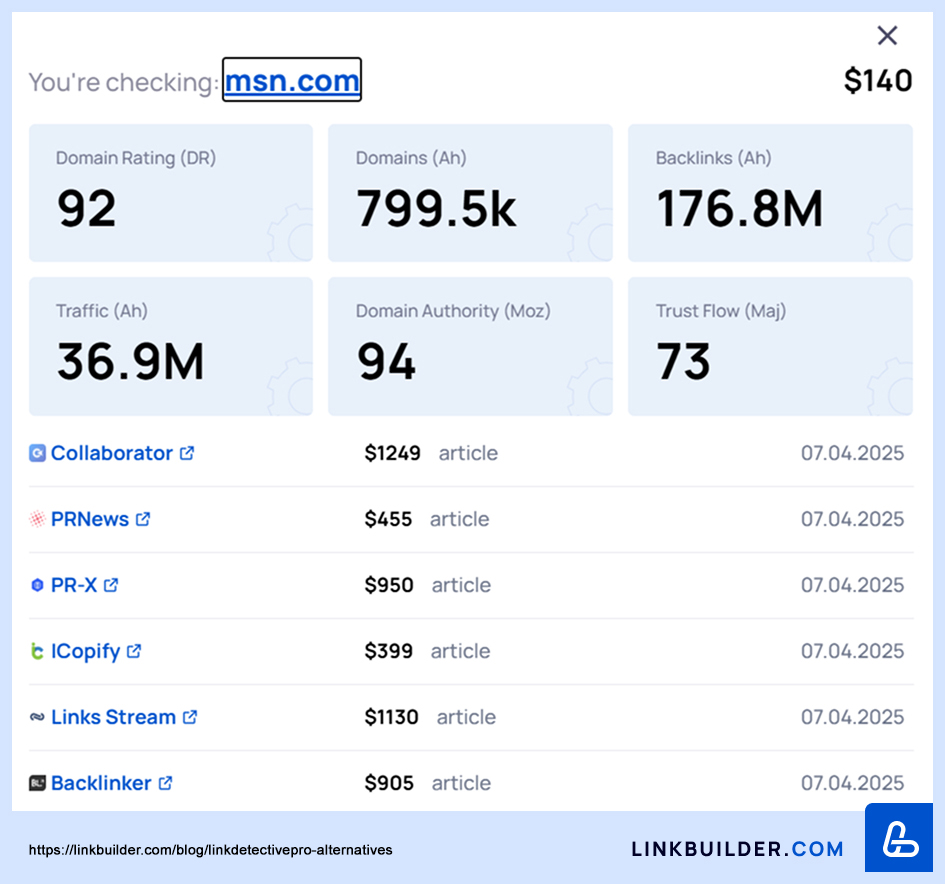Select the Domain Rating (DR) card
Viewport: 945px width, 884px height.
click(x=170, y=193)
